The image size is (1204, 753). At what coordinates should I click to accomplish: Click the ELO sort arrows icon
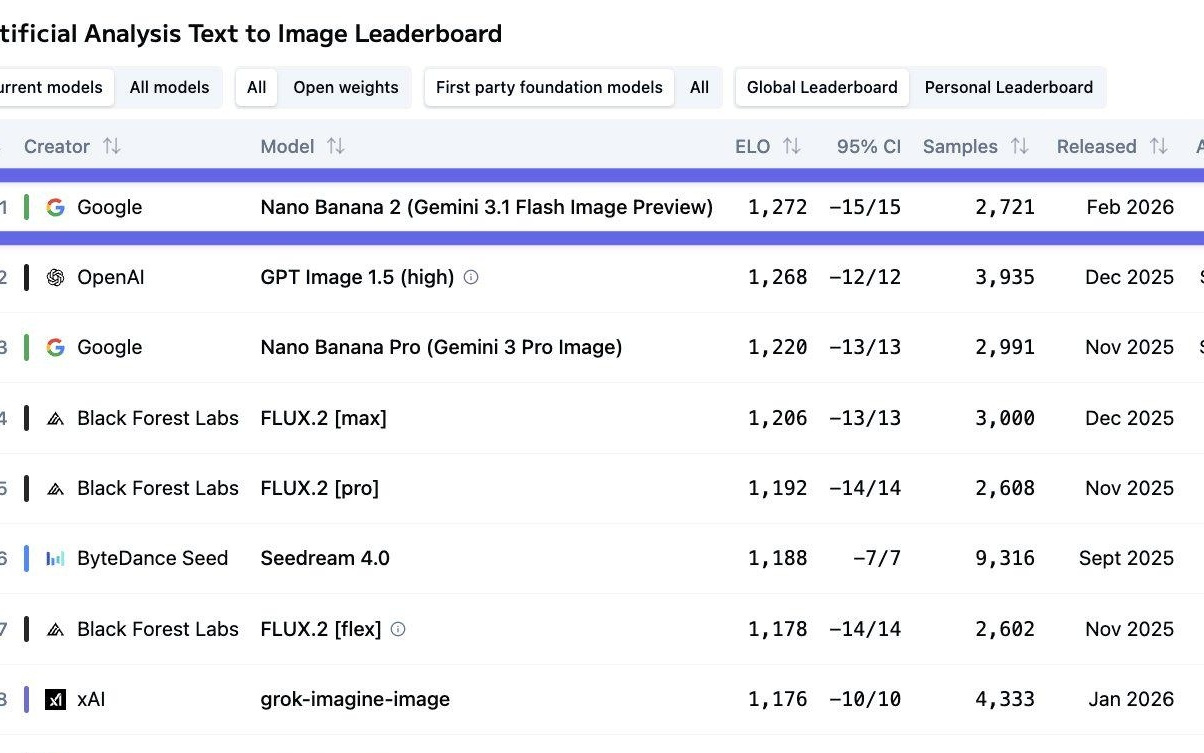pyautogui.click(x=791, y=147)
